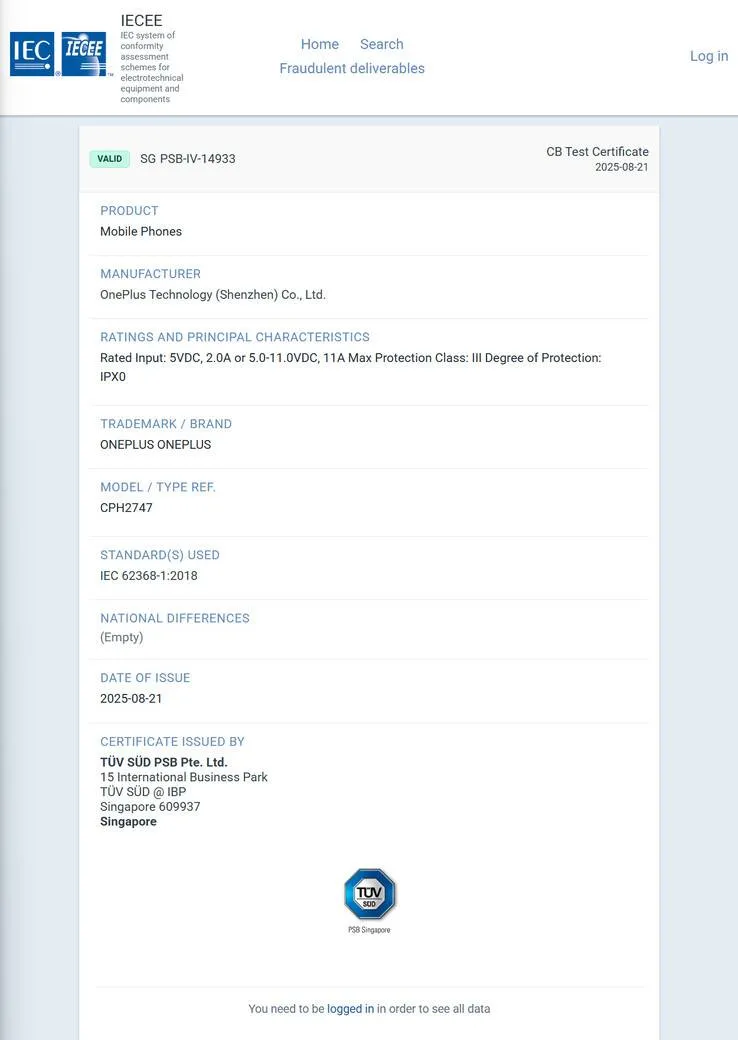The image size is (738, 1040).
Task: Open the Search menu item
Action: 381,44
